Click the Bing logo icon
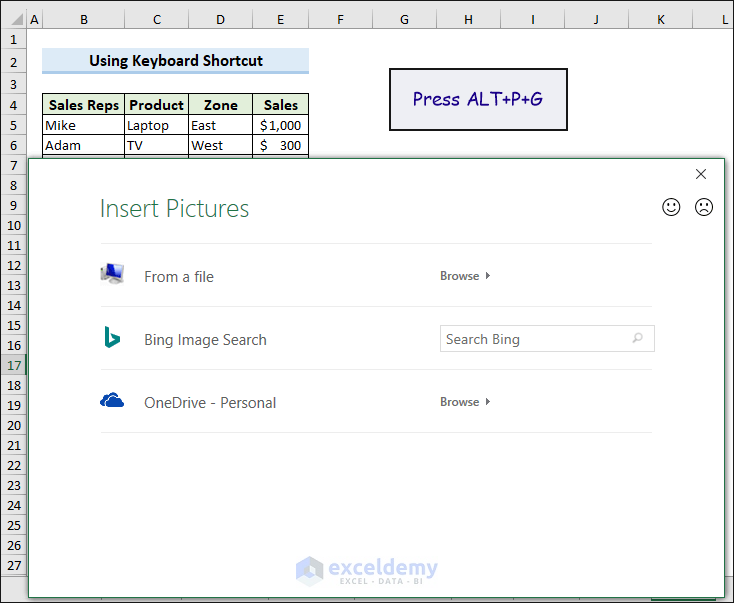Screen dimensions: 734x603 [x=112, y=338]
